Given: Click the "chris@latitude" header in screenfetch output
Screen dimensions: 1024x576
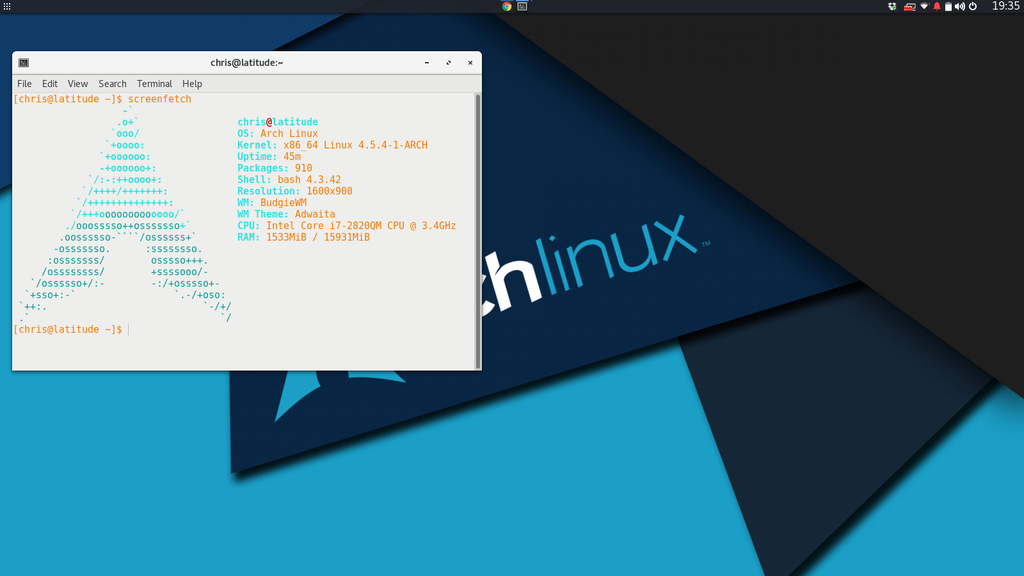Looking at the screenshot, I should click(x=278, y=122).
